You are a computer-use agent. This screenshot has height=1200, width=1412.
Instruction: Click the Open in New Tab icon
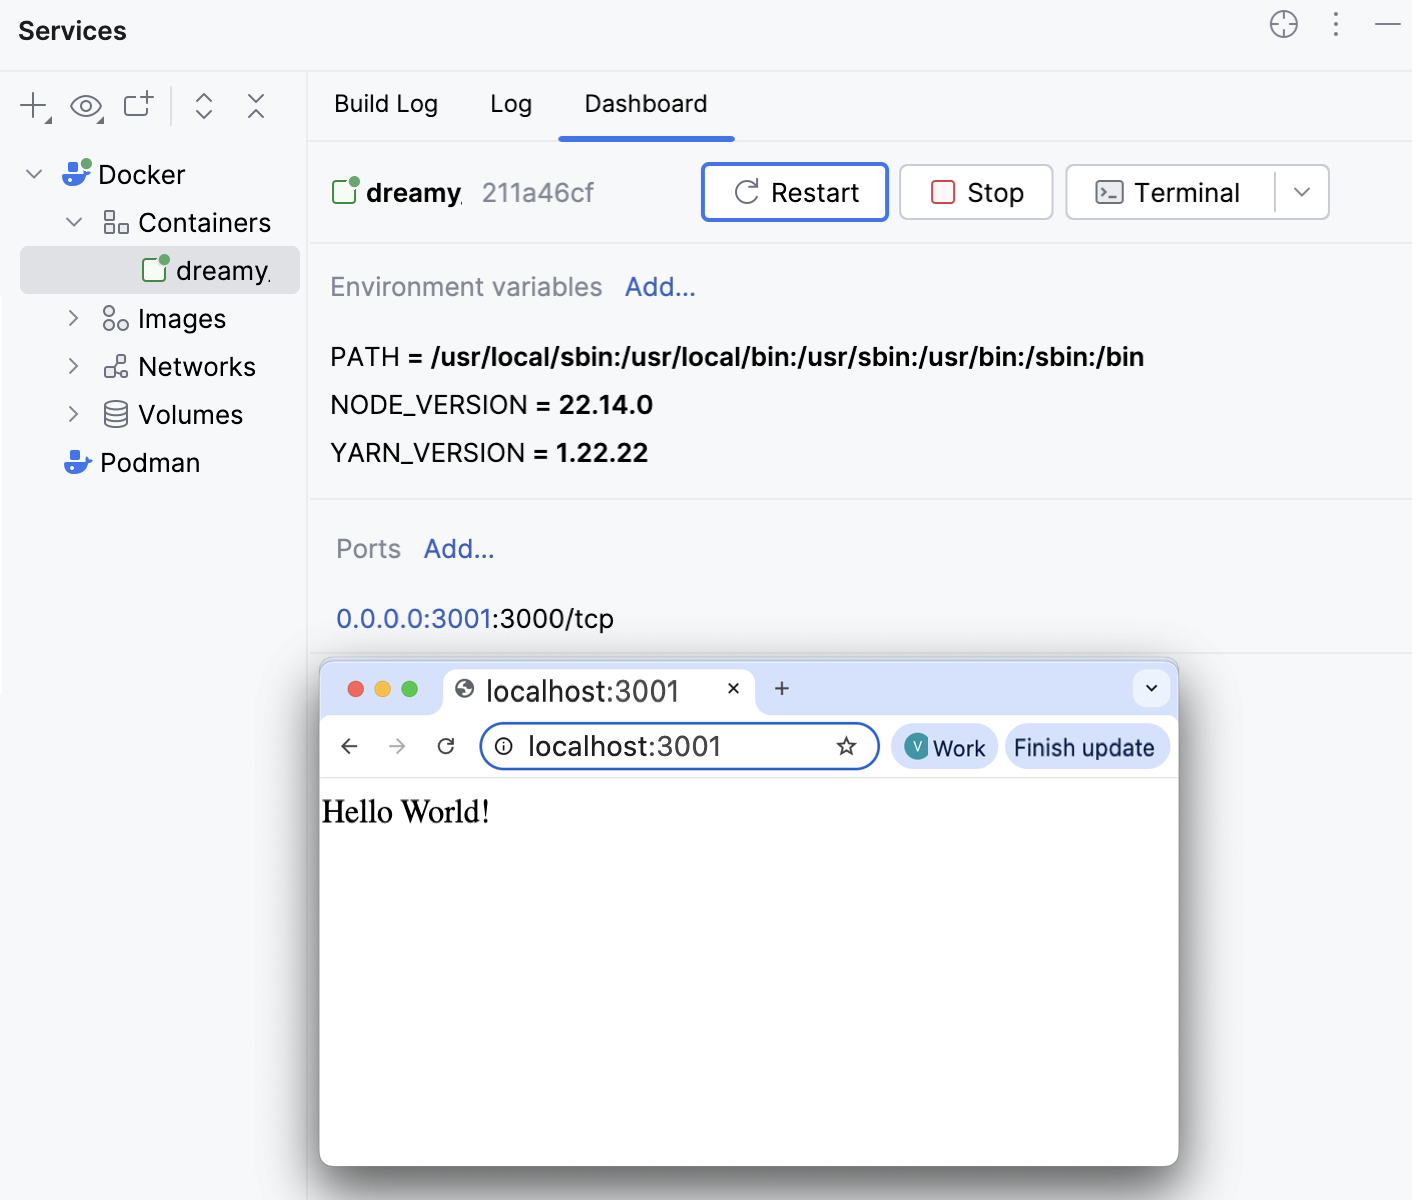click(x=139, y=104)
